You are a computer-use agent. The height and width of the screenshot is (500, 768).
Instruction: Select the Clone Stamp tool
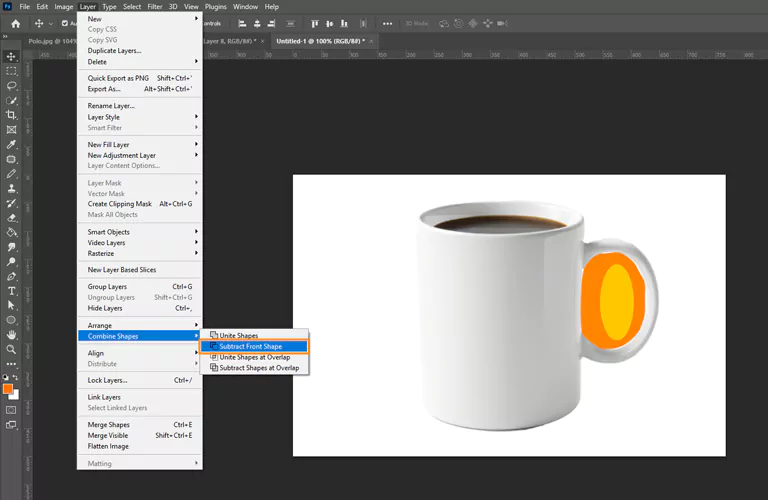tap(11, 189)
